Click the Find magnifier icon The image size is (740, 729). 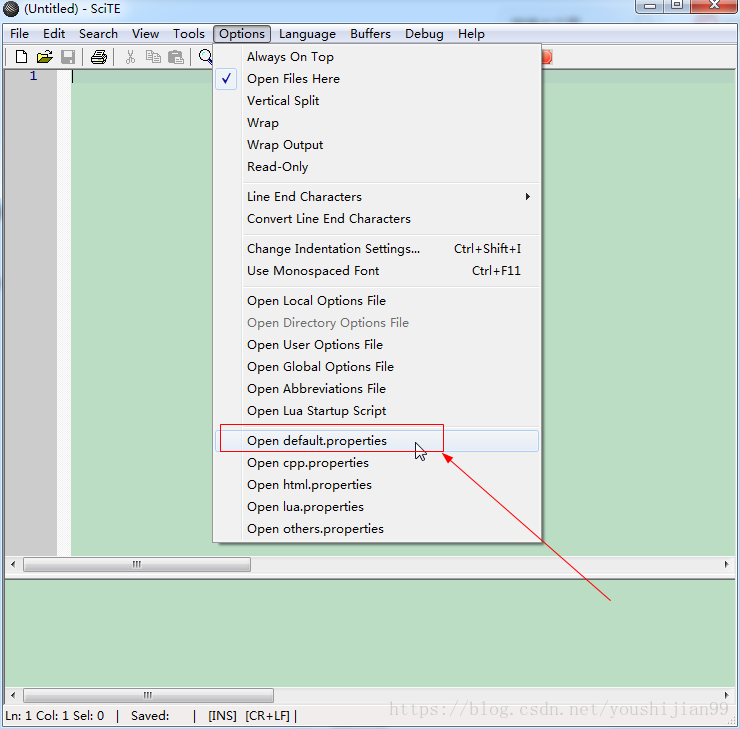point(205,57)
